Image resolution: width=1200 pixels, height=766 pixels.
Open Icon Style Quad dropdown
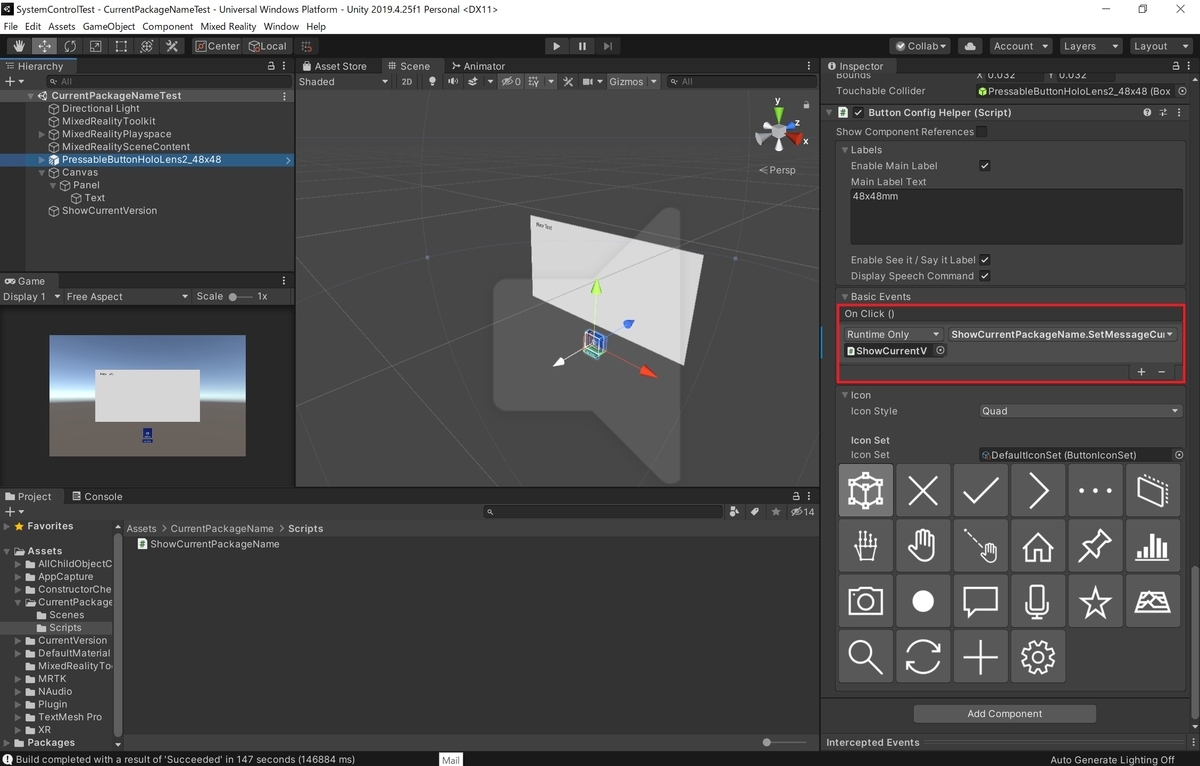point(1080,411)
